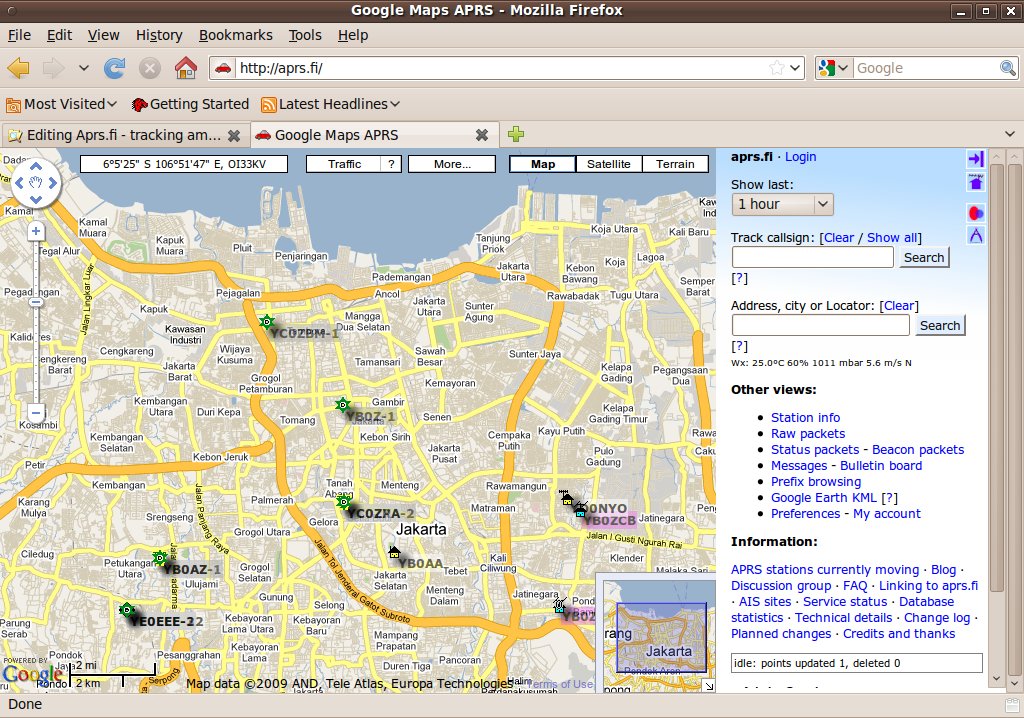Click the red and blue circles icon
Viewport: 1024px width, 718px height.
(976, 212)
